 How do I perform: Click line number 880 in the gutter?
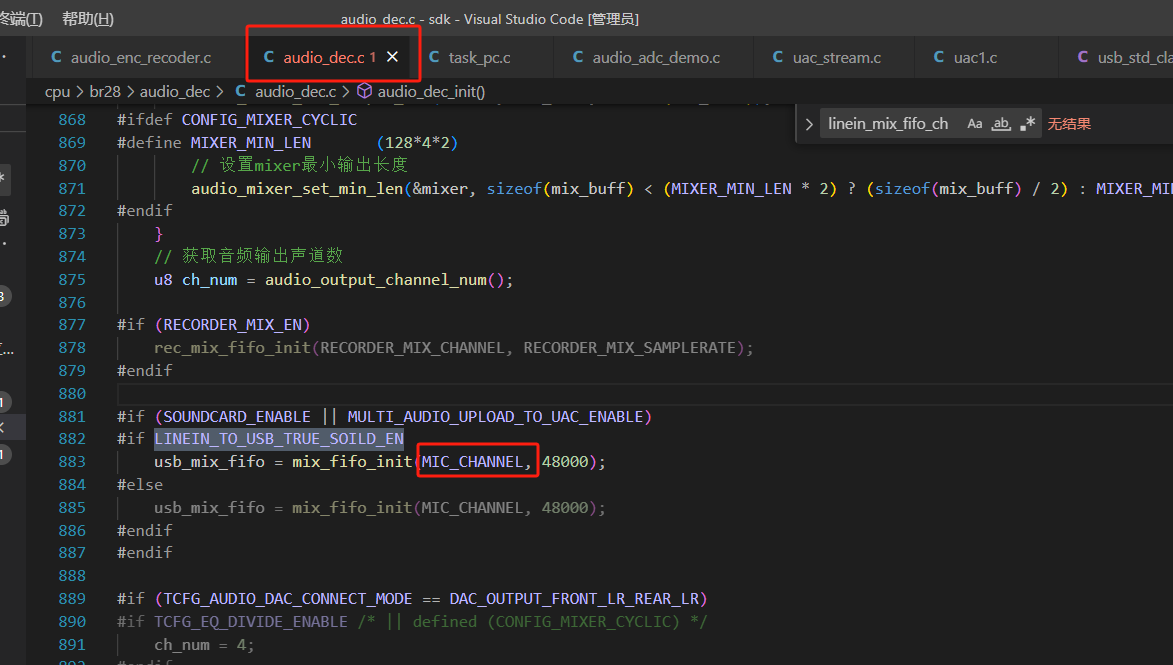click(x=72, y=393)
